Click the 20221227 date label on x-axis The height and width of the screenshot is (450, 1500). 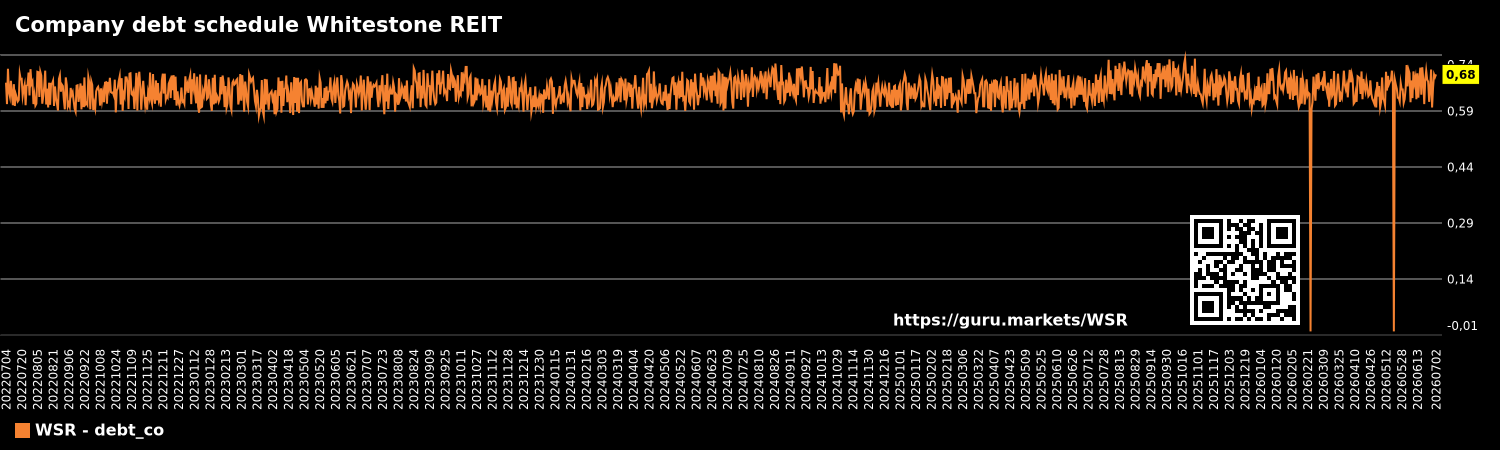coord(180,379)
